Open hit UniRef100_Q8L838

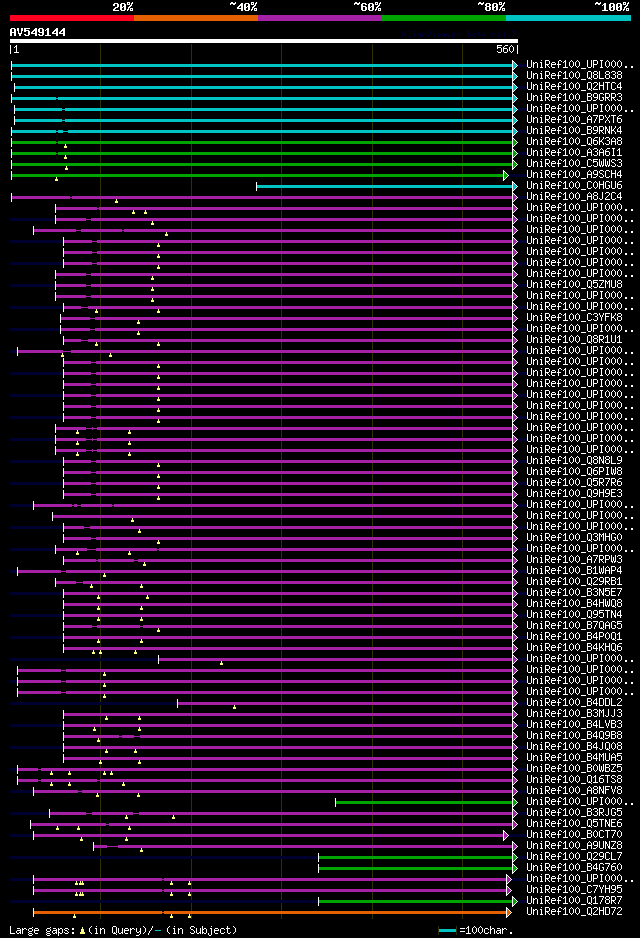(574, 76)
